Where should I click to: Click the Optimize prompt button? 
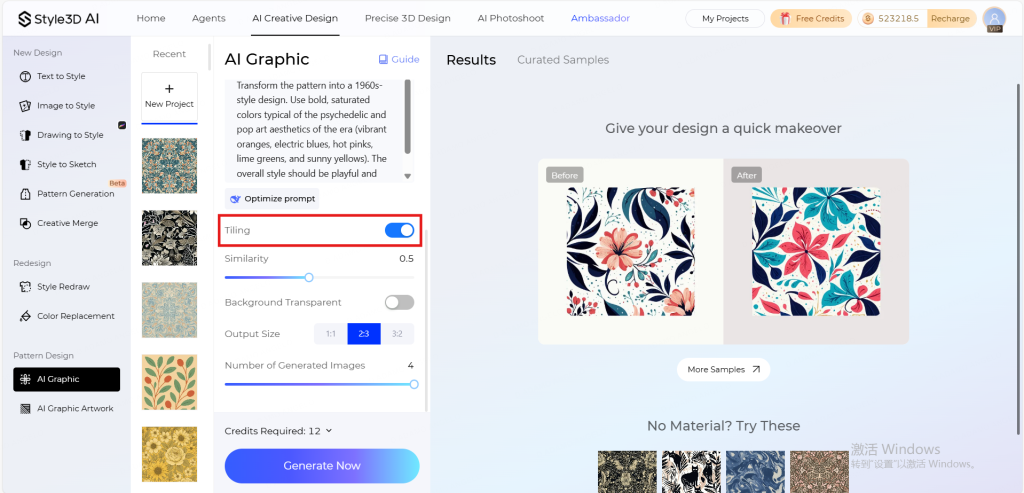[x=272, y=199]
